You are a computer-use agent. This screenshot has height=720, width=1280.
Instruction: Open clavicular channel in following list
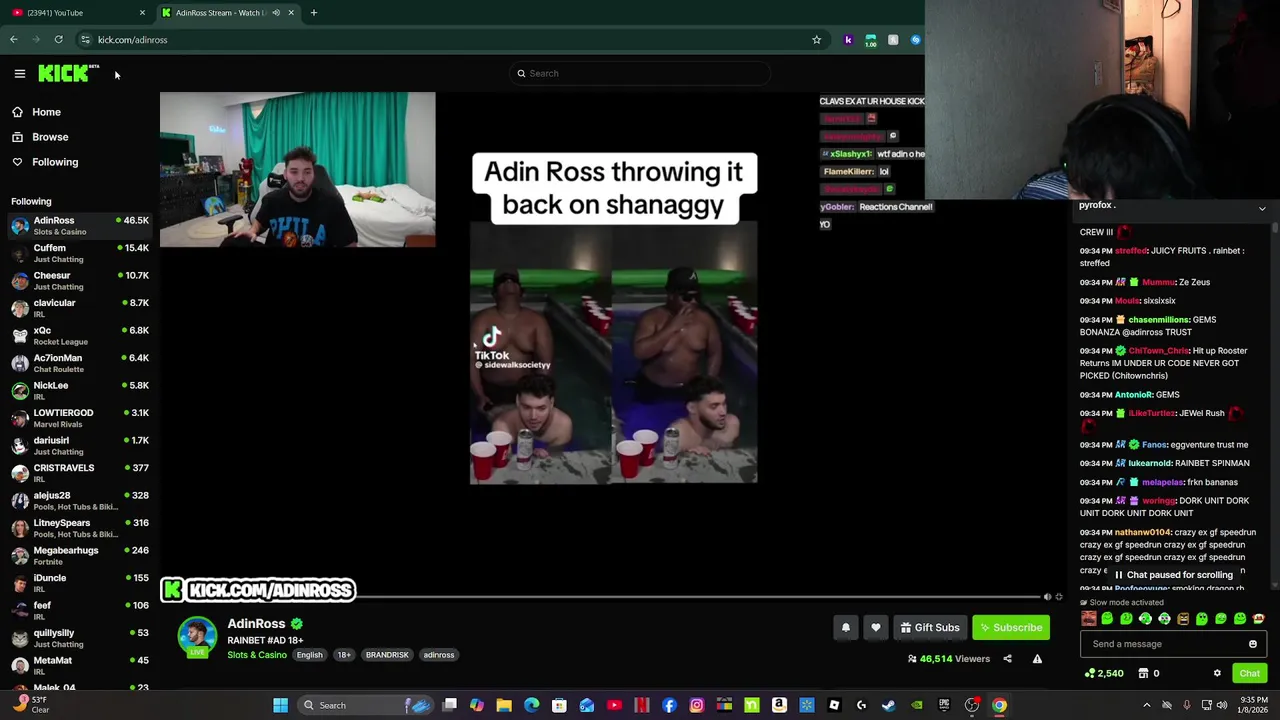pos(80,308)
